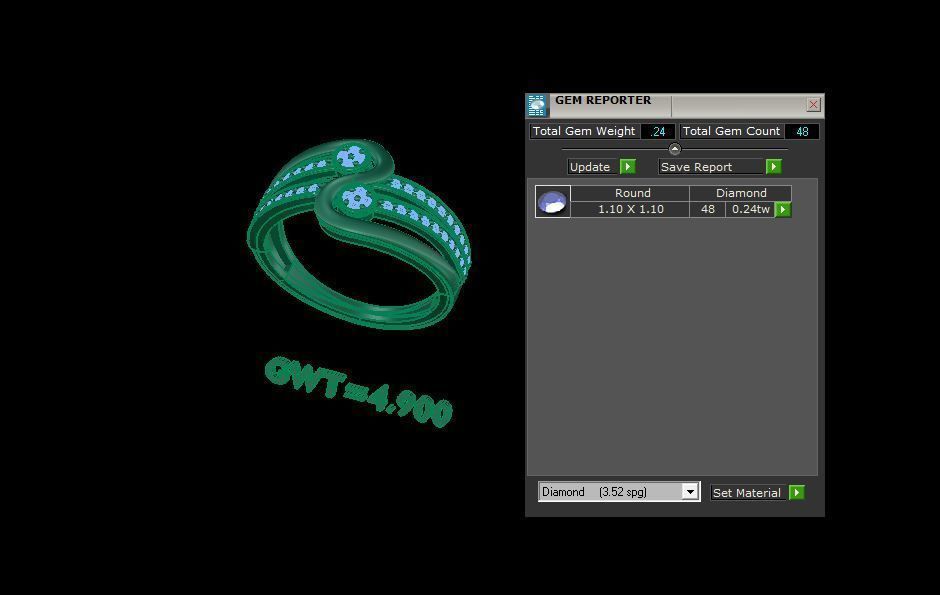Click the Total Gem Weight value .24
940x595 pixels.
[658, 132]
